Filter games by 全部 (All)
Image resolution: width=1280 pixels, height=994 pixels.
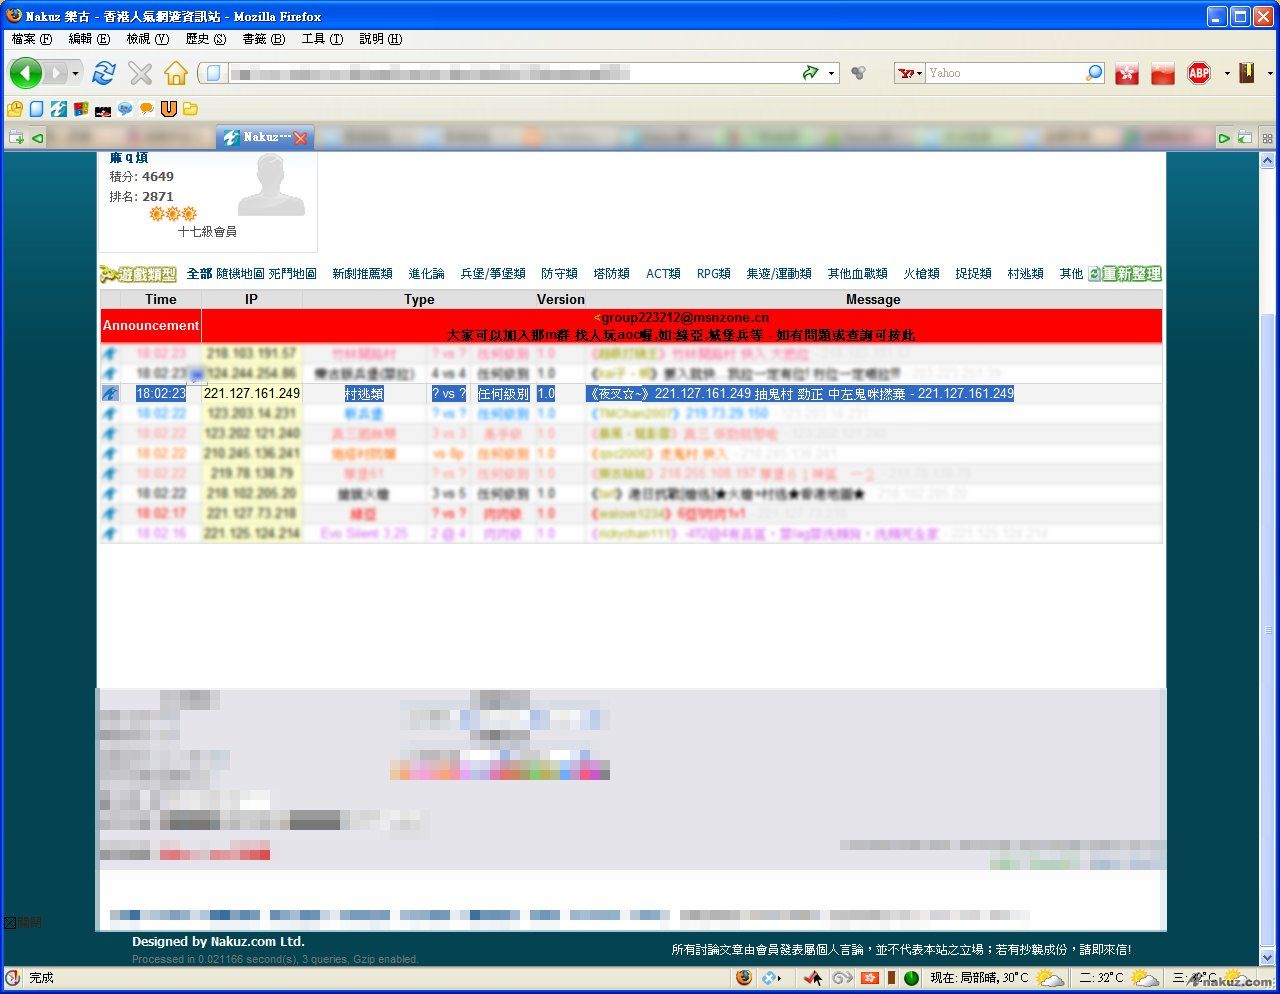[199, 274]
